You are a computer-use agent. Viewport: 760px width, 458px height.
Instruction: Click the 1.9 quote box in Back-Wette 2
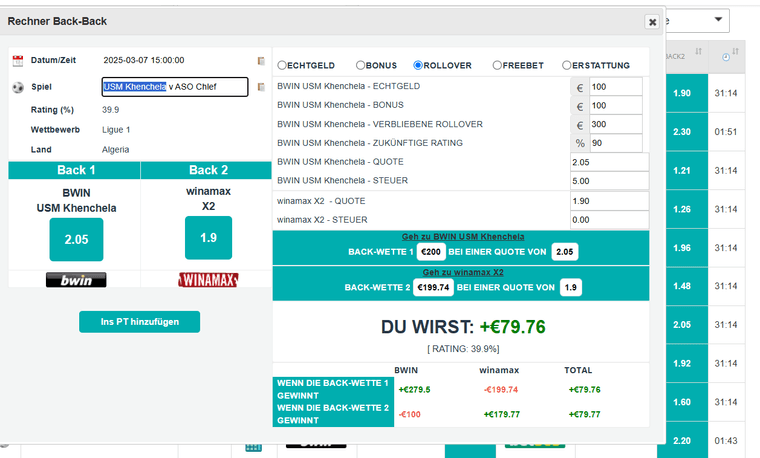point(571,287)
